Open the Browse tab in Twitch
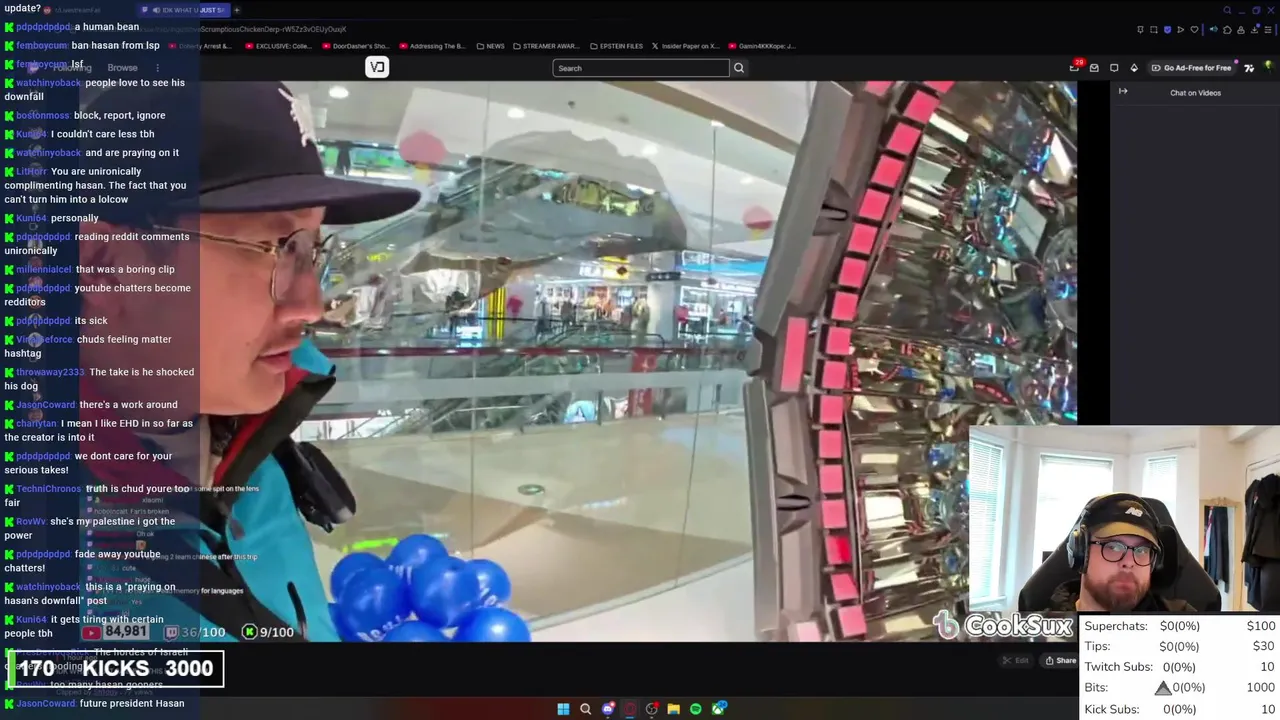This screenshot has width=1280, height=720. click(x=122, y=68)
